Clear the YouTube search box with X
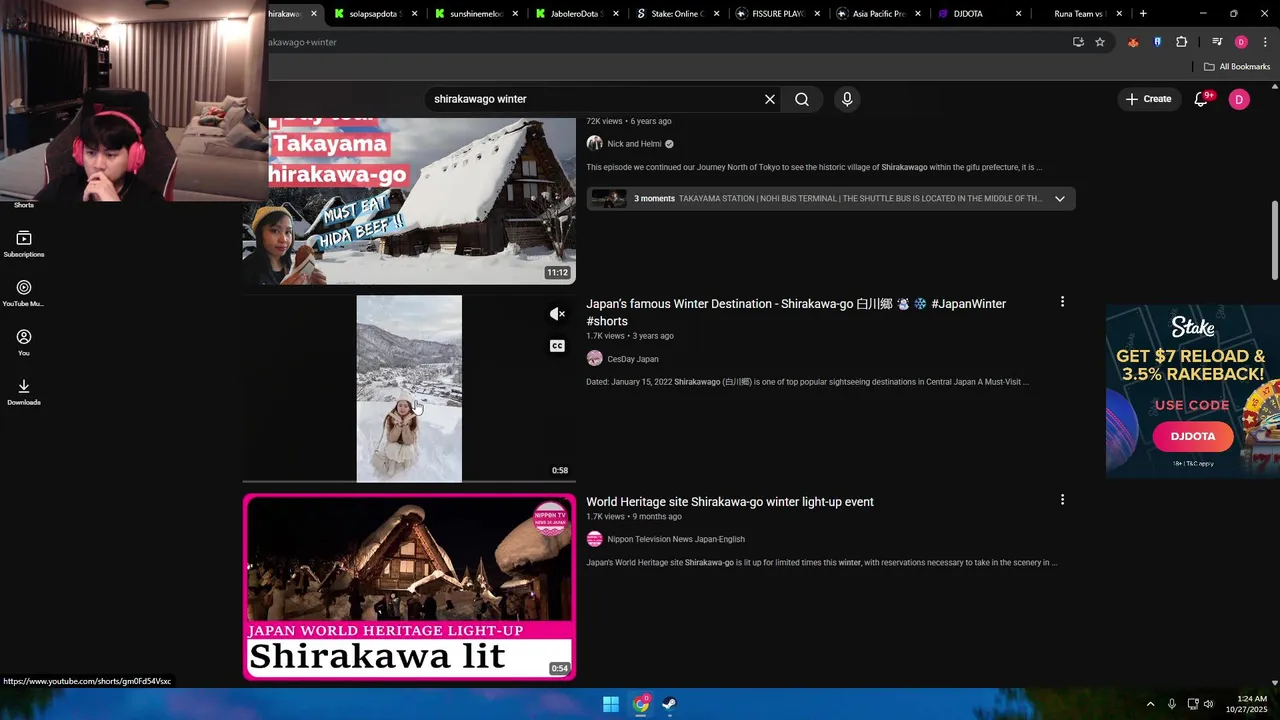Viewport: 1280px width, 720px height. click(770, 99)
